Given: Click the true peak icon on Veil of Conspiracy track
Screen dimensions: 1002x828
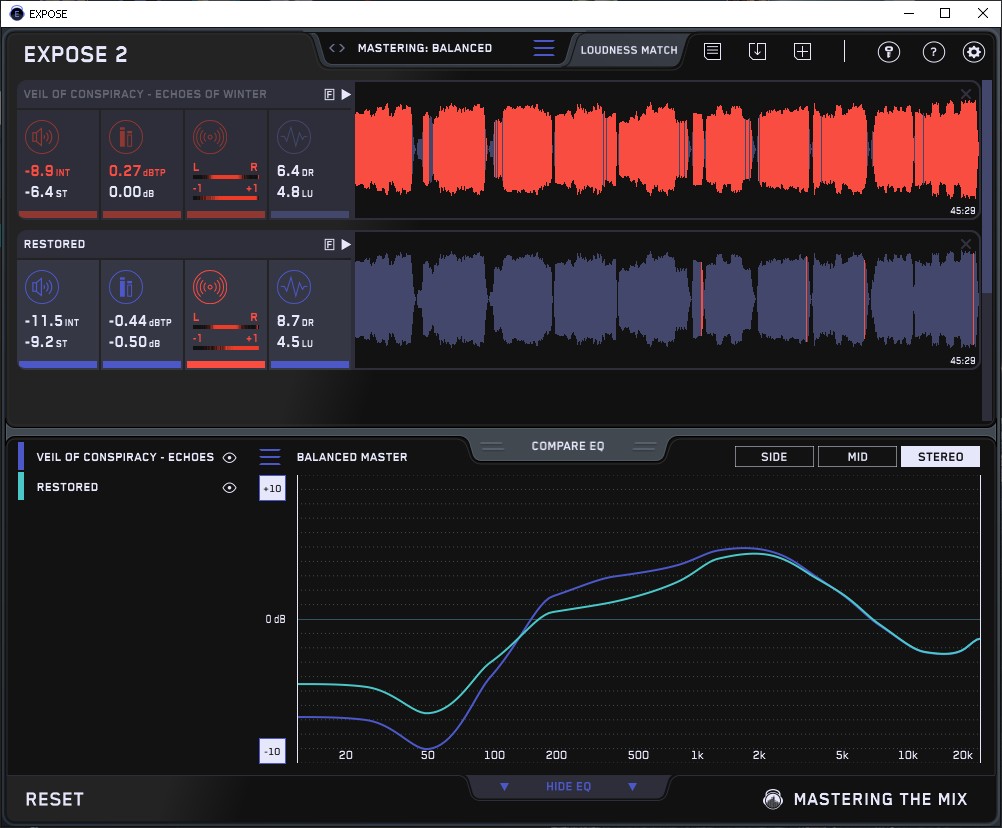Looking at the screenshot, I should pyautogui.click(x=125, y=138).
